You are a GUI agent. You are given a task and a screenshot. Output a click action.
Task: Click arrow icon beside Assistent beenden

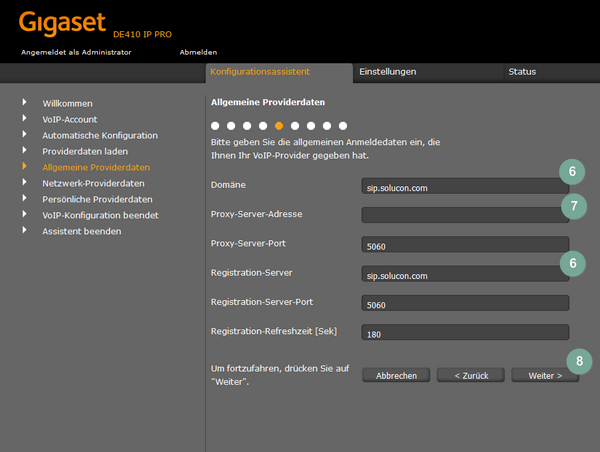click(x=25, y=231)
